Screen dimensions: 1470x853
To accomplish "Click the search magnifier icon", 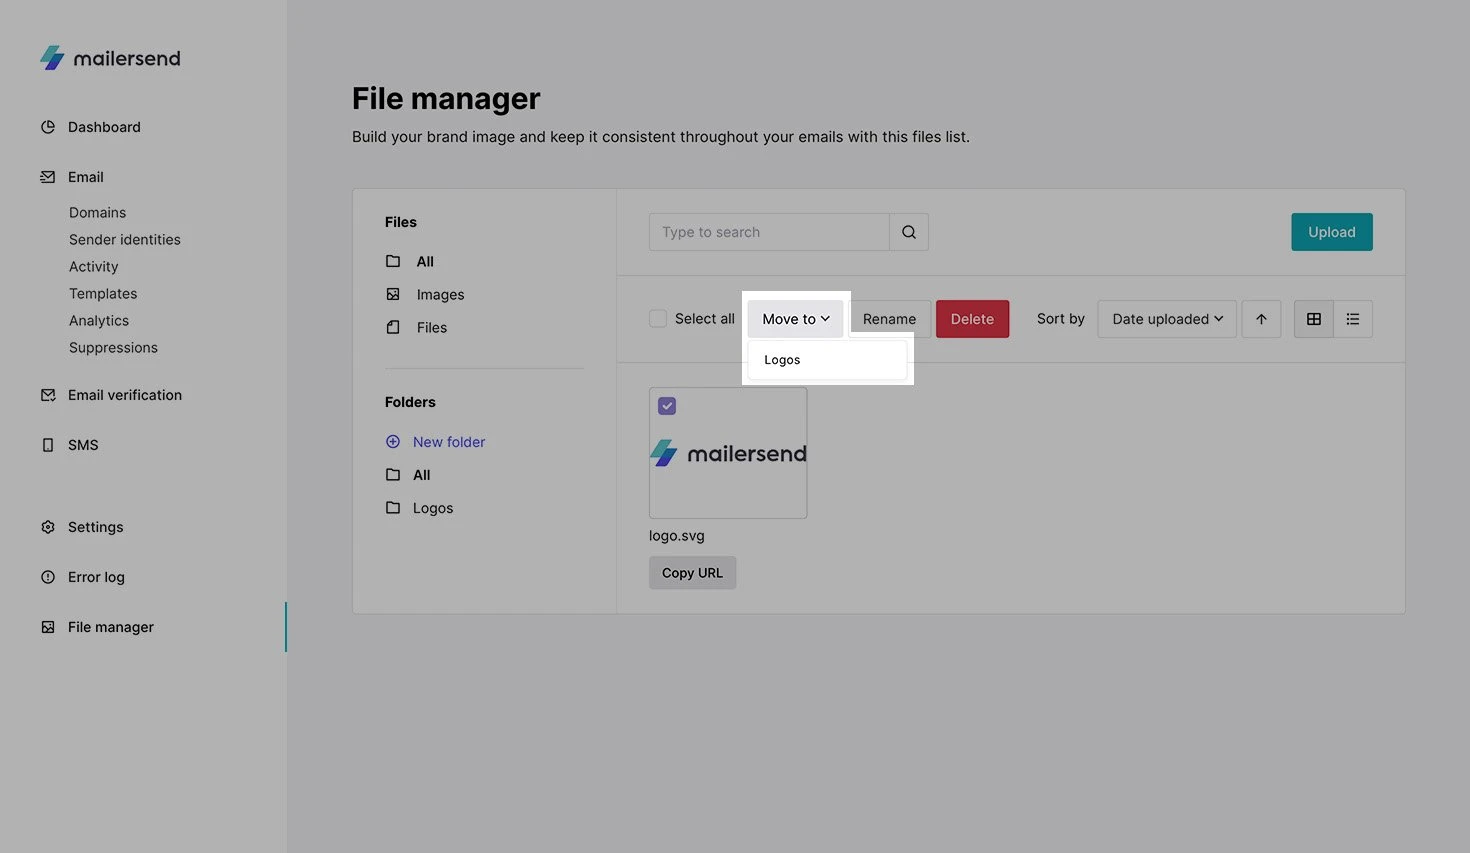I will pyautogui.click(x=908, y=232).
